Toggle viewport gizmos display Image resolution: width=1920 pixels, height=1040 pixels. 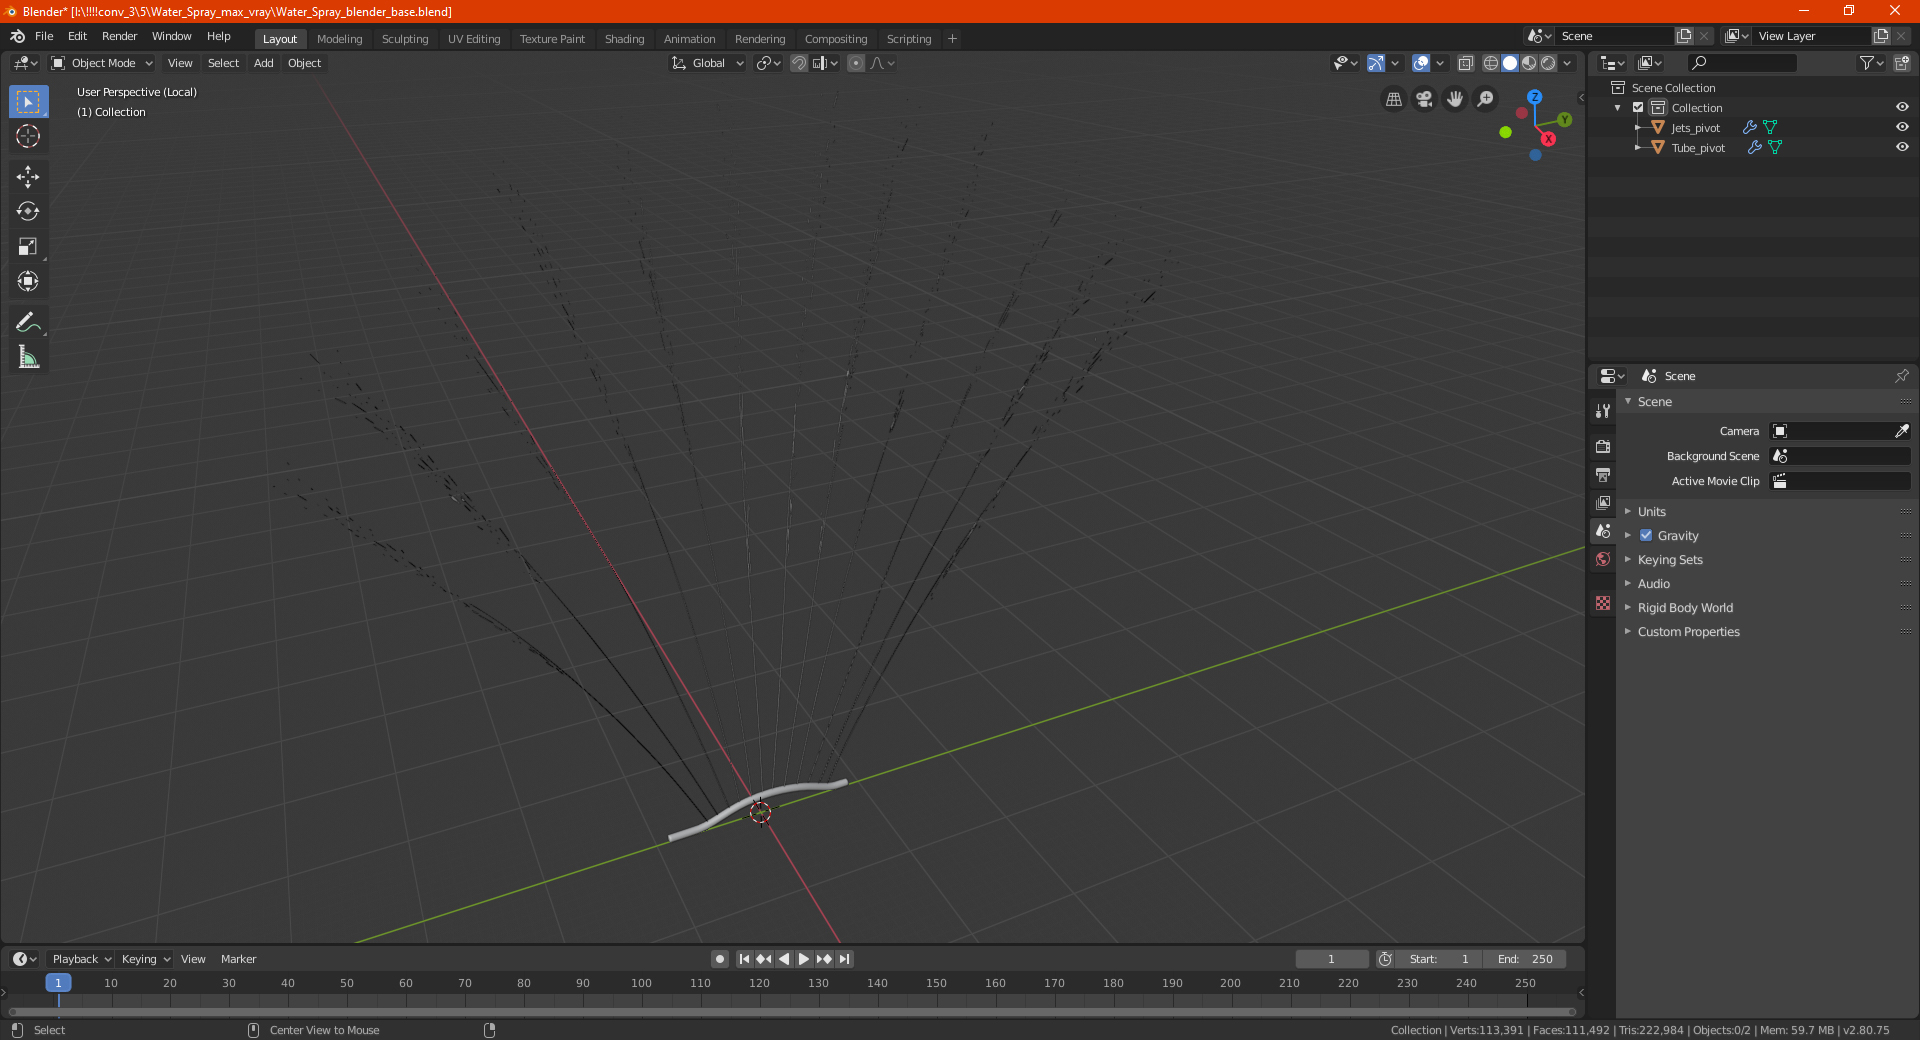coord(1376,63)
